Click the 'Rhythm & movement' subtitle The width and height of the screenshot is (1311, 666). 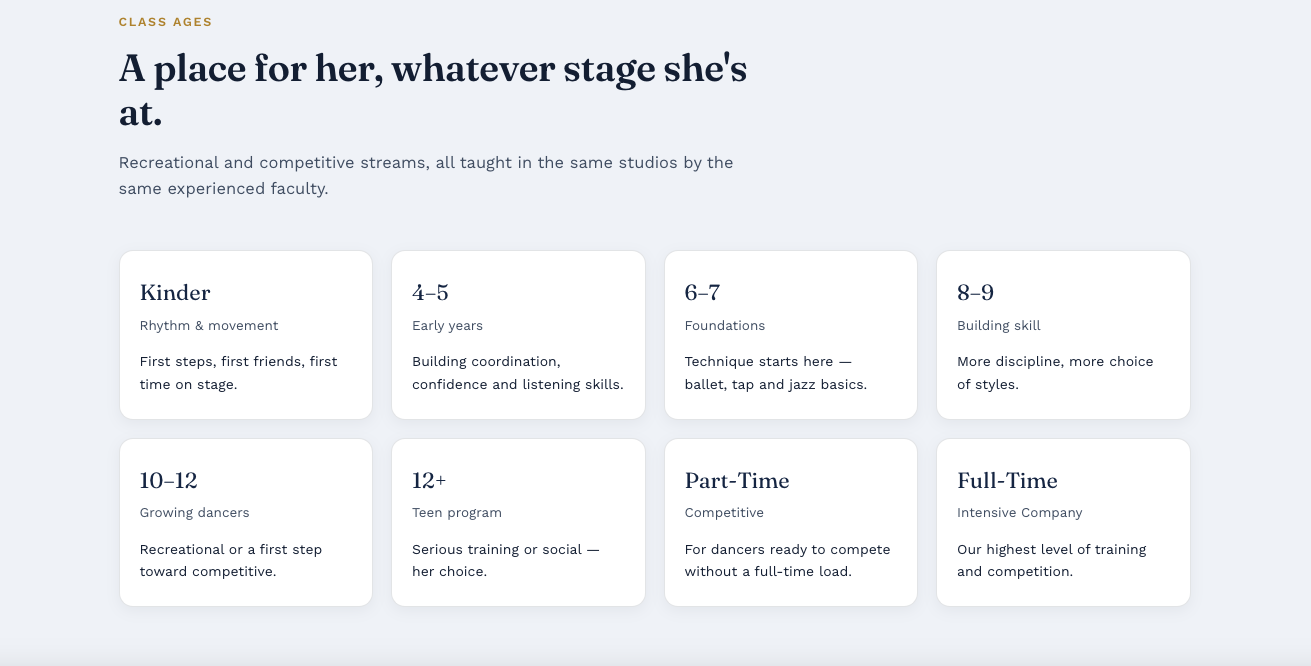pos(209,325)
